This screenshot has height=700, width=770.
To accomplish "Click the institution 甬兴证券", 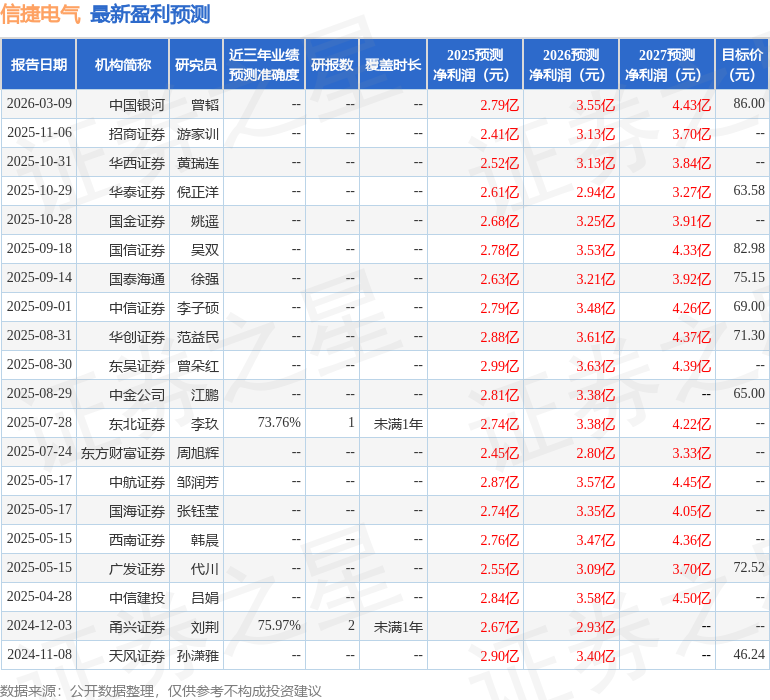I will 137,626.
